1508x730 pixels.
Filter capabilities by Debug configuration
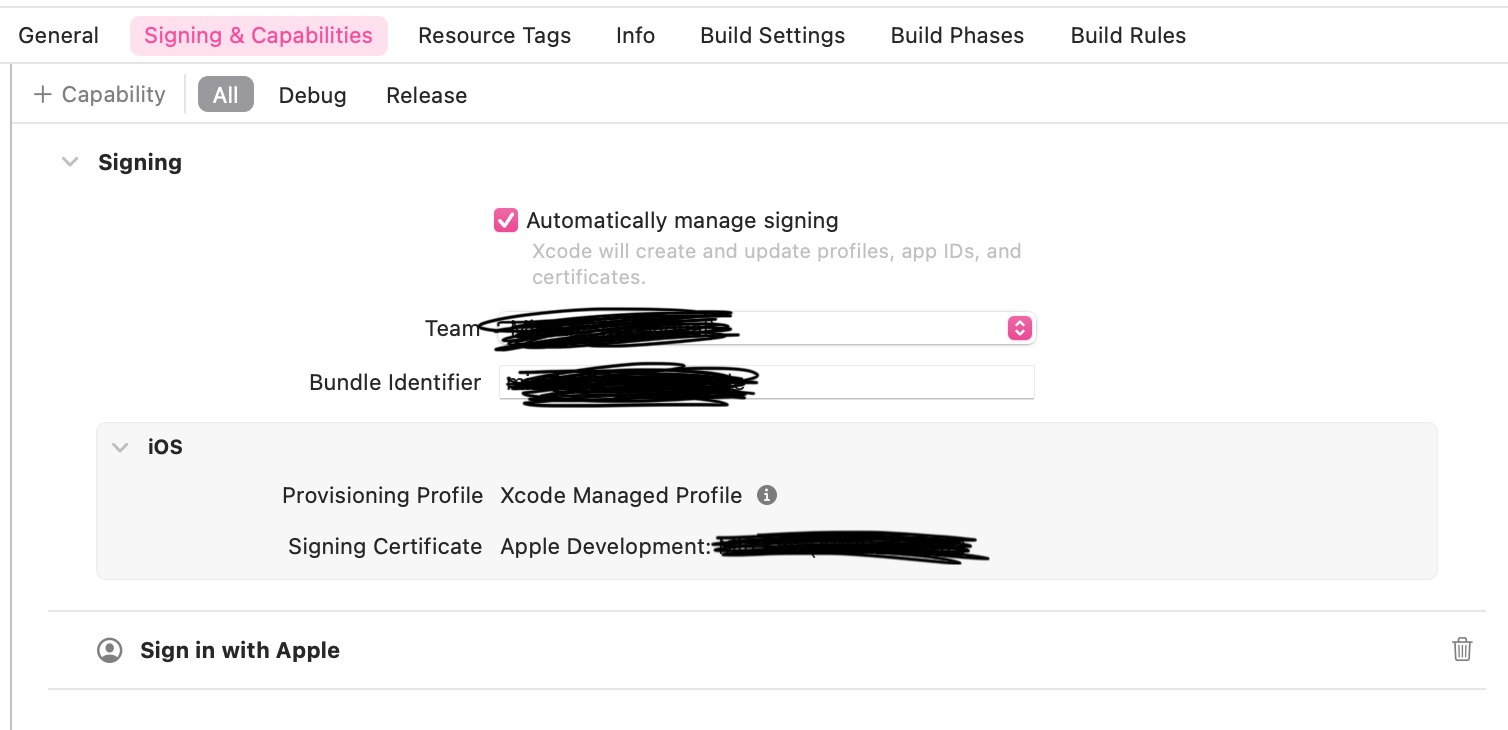pos(312,95)
